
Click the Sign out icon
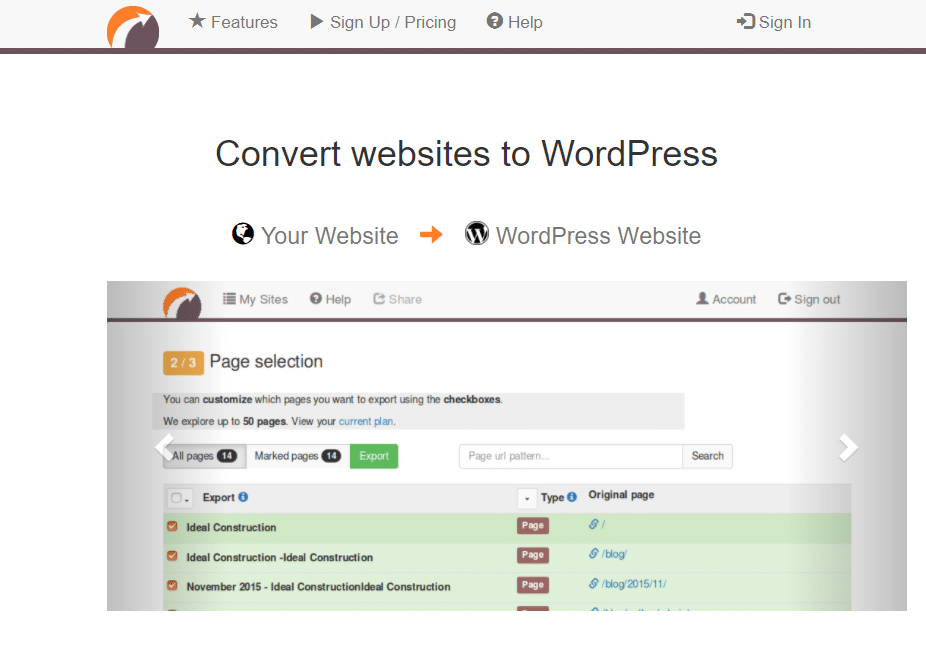tap(784, 298)
